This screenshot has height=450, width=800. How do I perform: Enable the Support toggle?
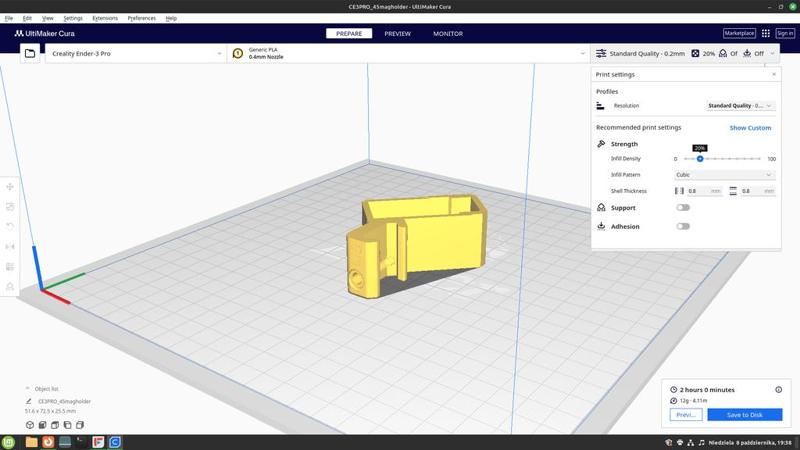click(x=683, y=208)
